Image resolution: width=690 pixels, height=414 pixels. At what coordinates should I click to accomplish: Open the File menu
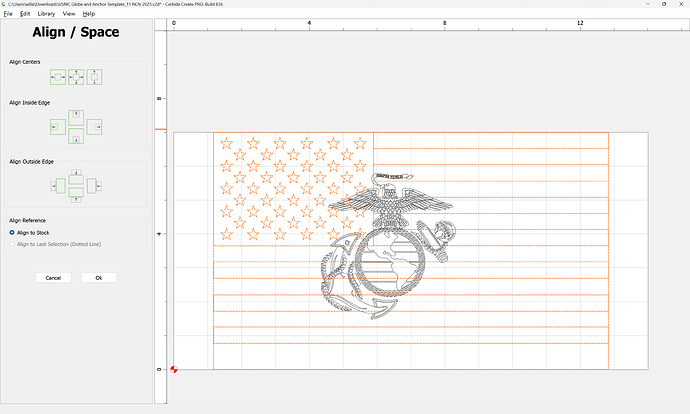coord(8,14)
